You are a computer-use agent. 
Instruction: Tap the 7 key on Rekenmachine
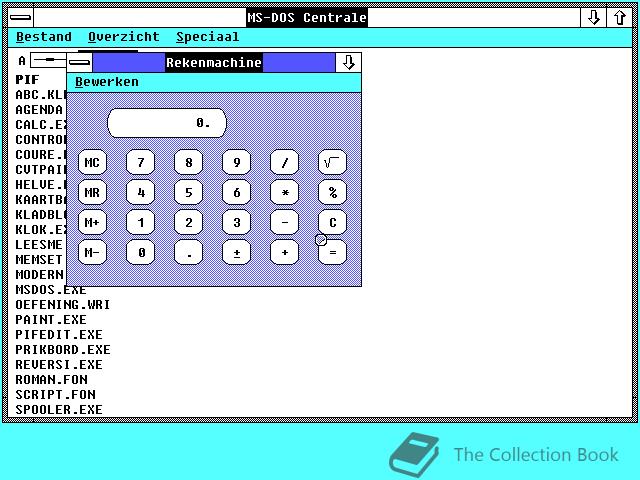(x=140, y=162)
